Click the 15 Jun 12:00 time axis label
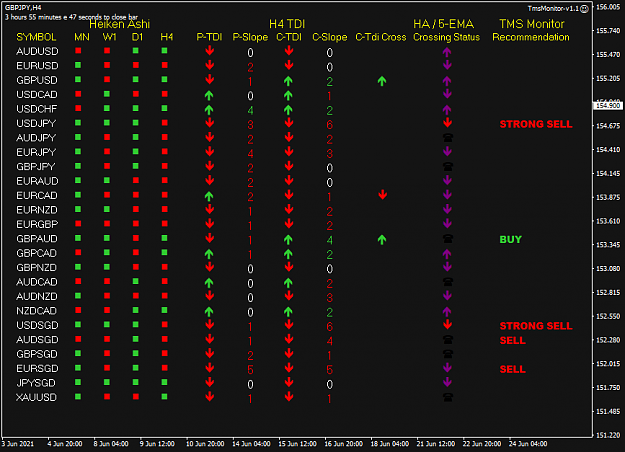625x452 pixels. pos(297,444)
